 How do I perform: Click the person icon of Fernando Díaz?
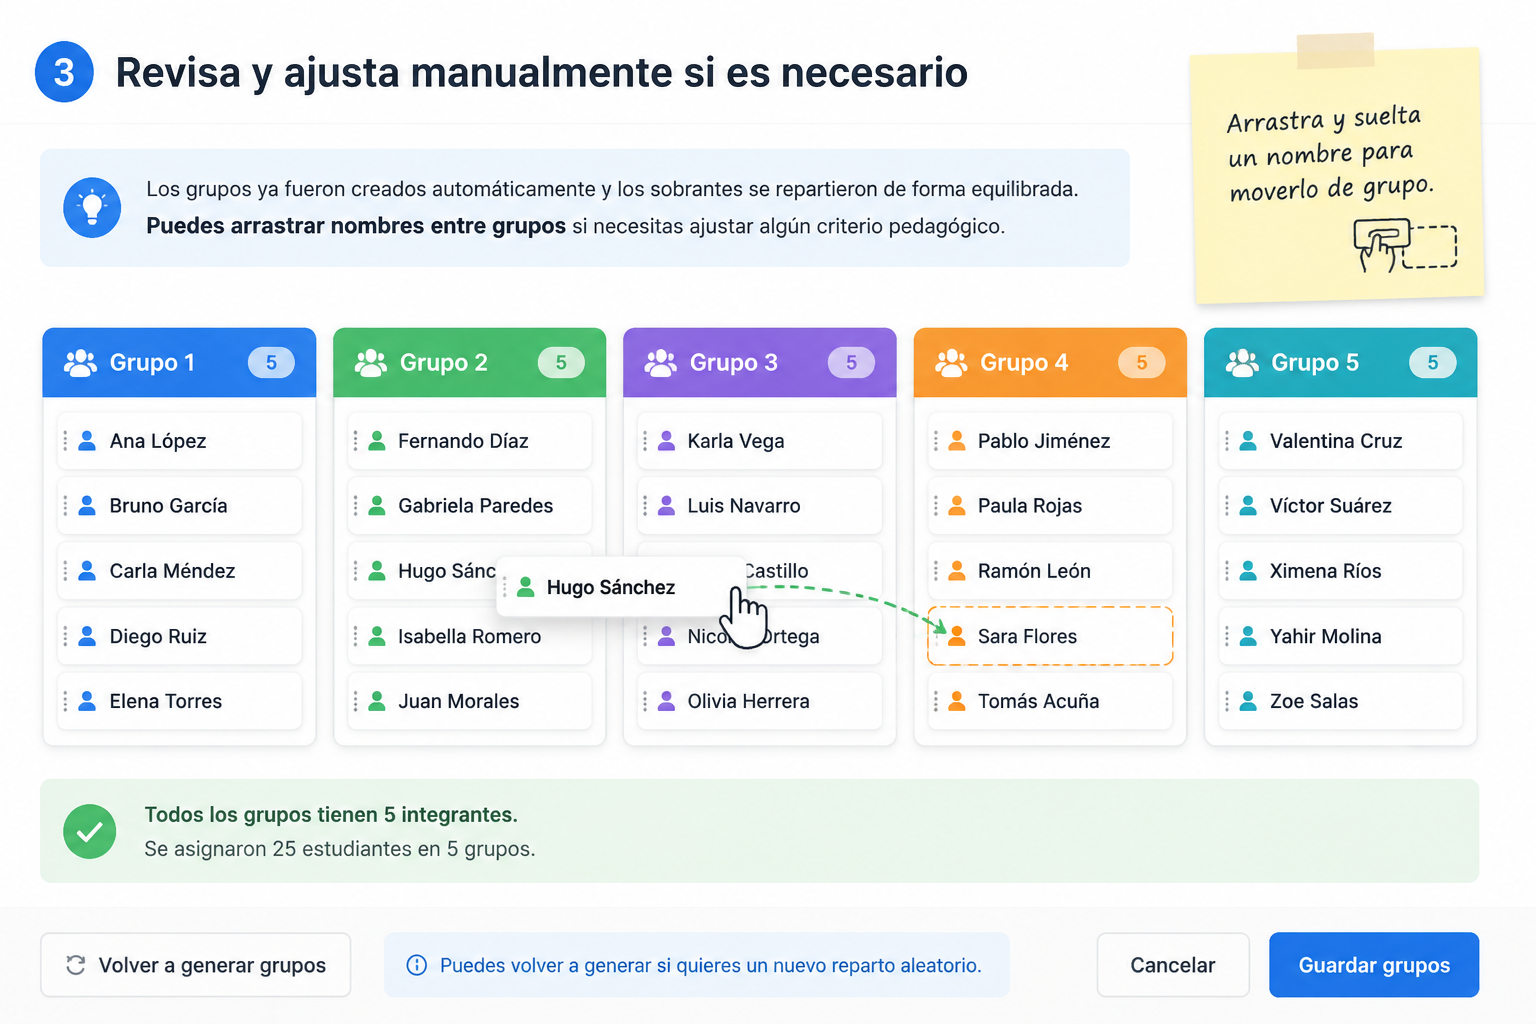click(377, 441)
